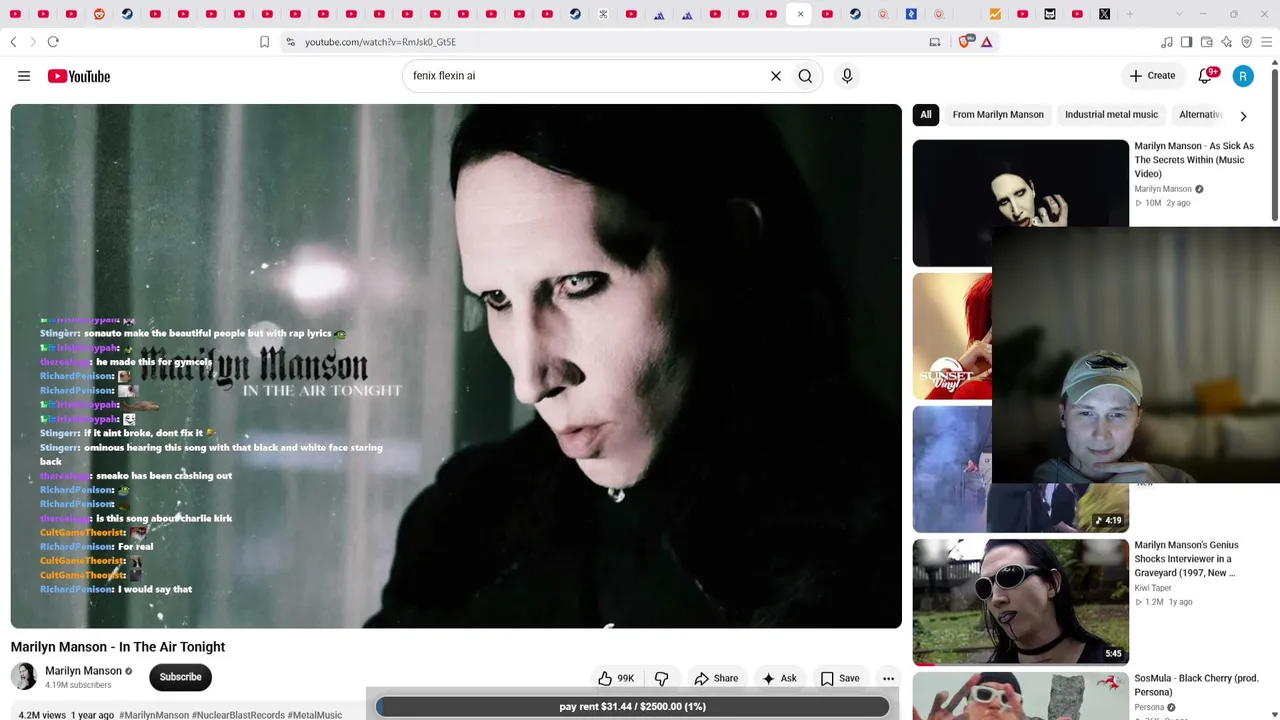Like the video with thumbs up
The height and width of the screenshot is (720, 1280).
[x=616, y=678]
